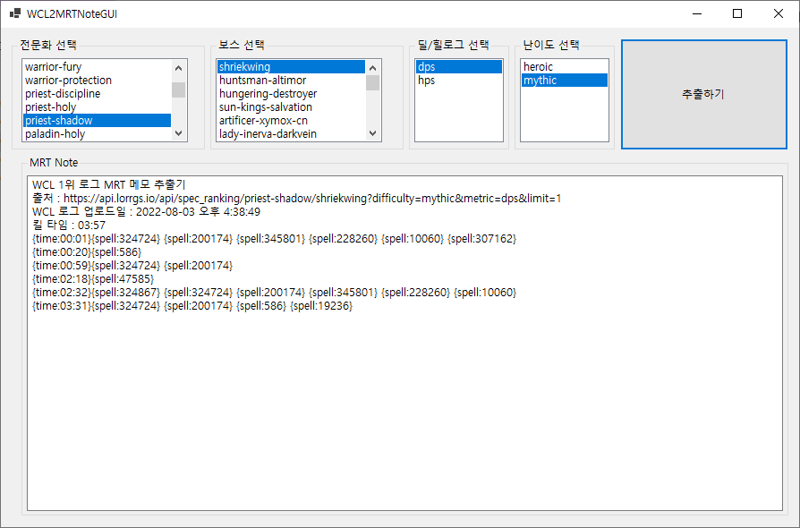Choose paladin-holy specialization
The height and width of the screenshot is (528, 800).
click(x=97, y=134)
